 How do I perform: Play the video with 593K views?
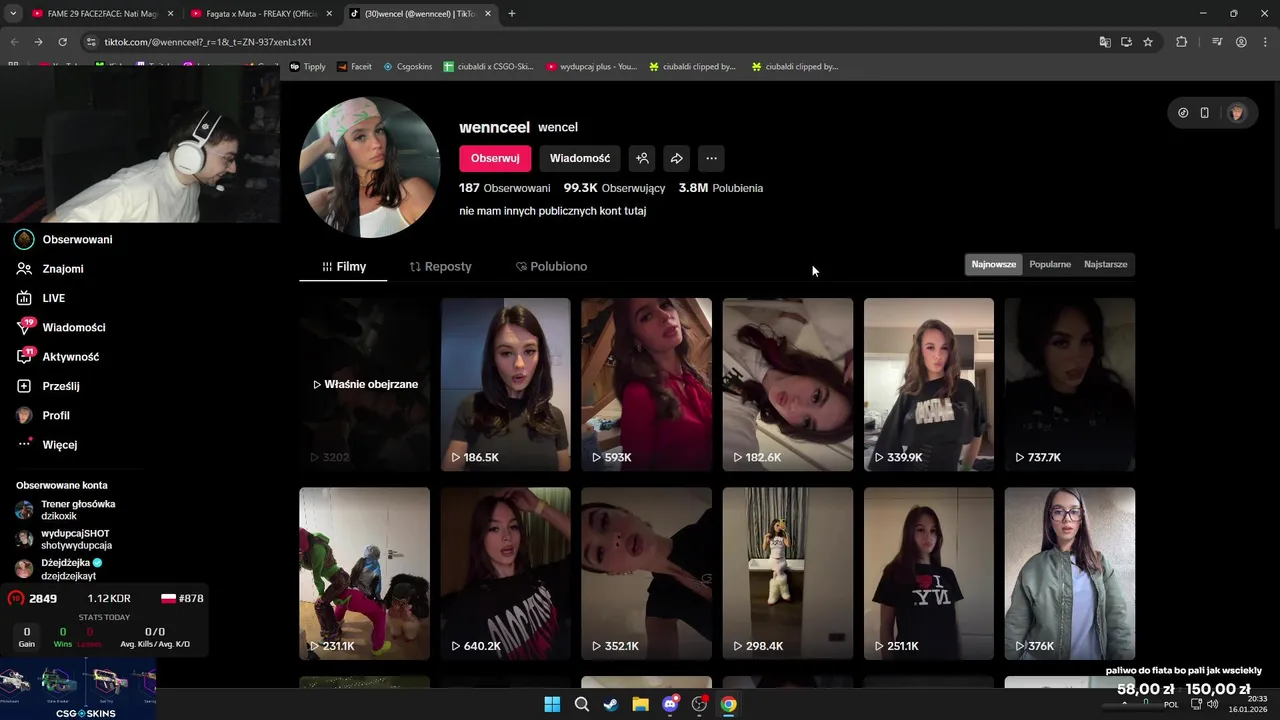[x=646, y=384]
